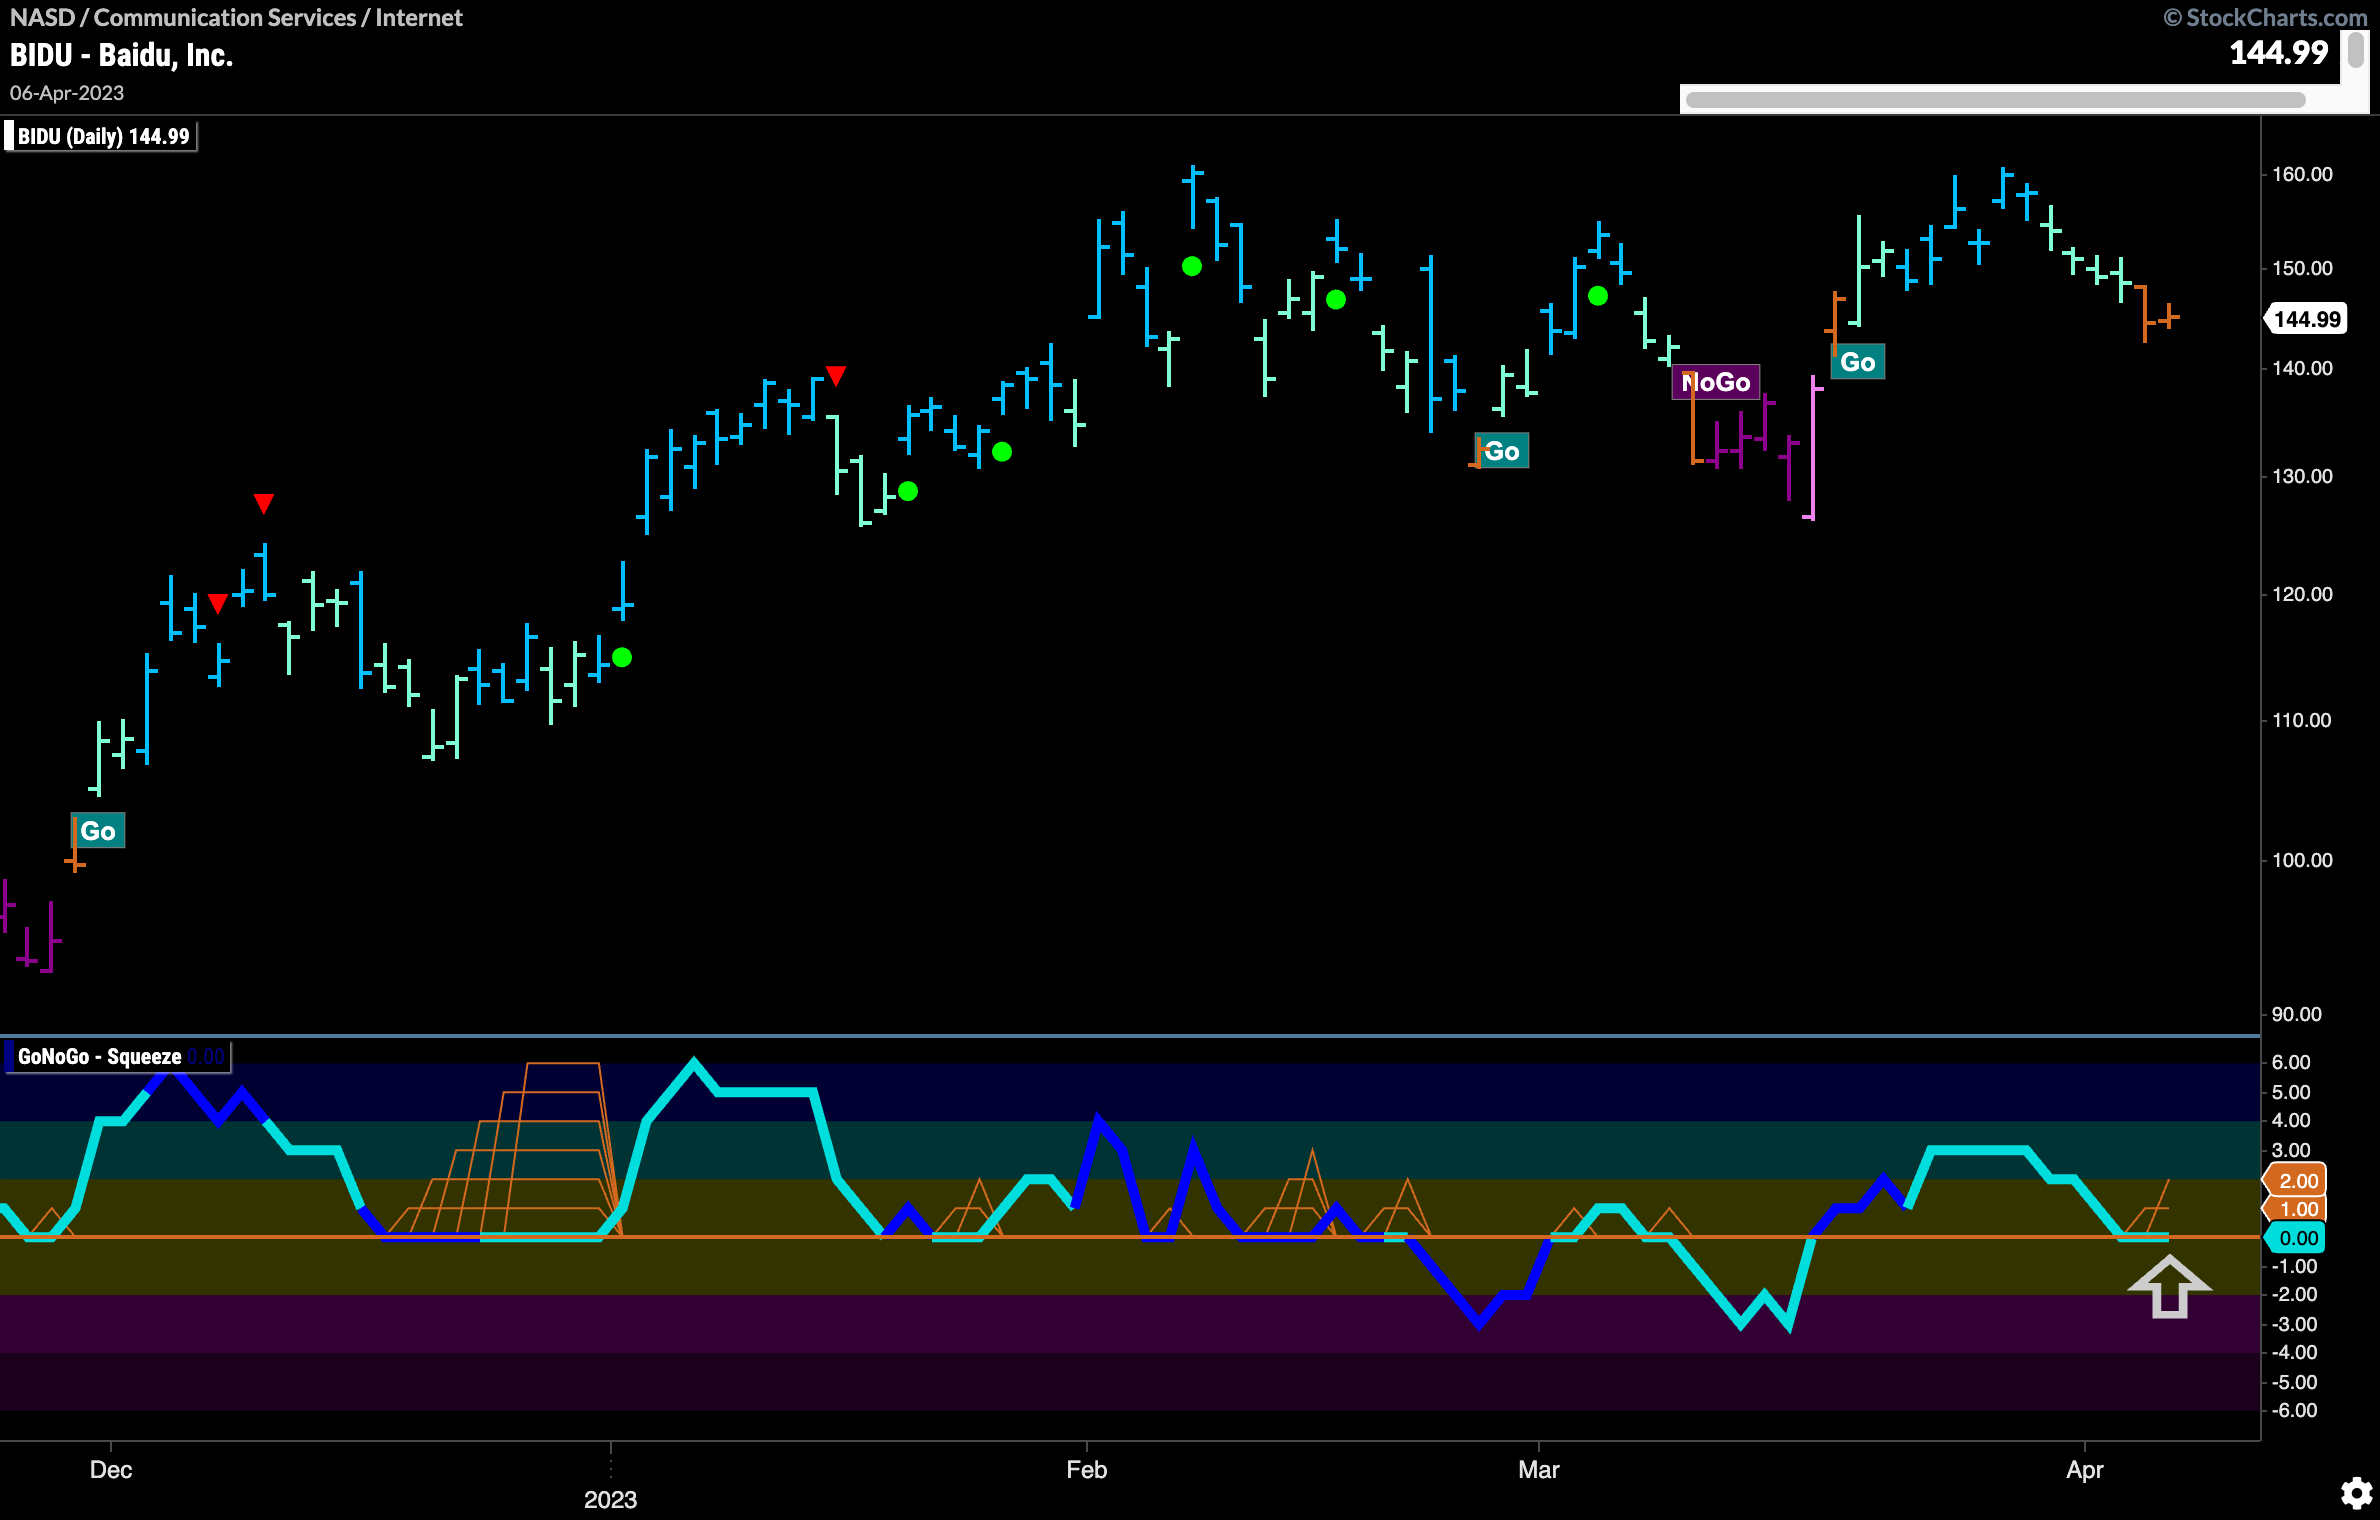The height and width of the screenshot is (1520, 2380).
Task: Click the 06-Apr-2023 date text
Action: [67, 93]
